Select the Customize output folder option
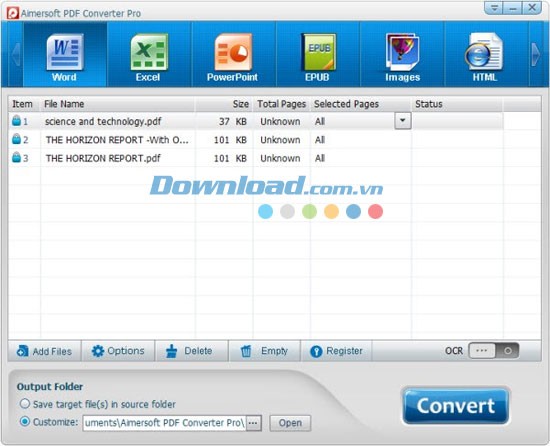 pos(25,421)
